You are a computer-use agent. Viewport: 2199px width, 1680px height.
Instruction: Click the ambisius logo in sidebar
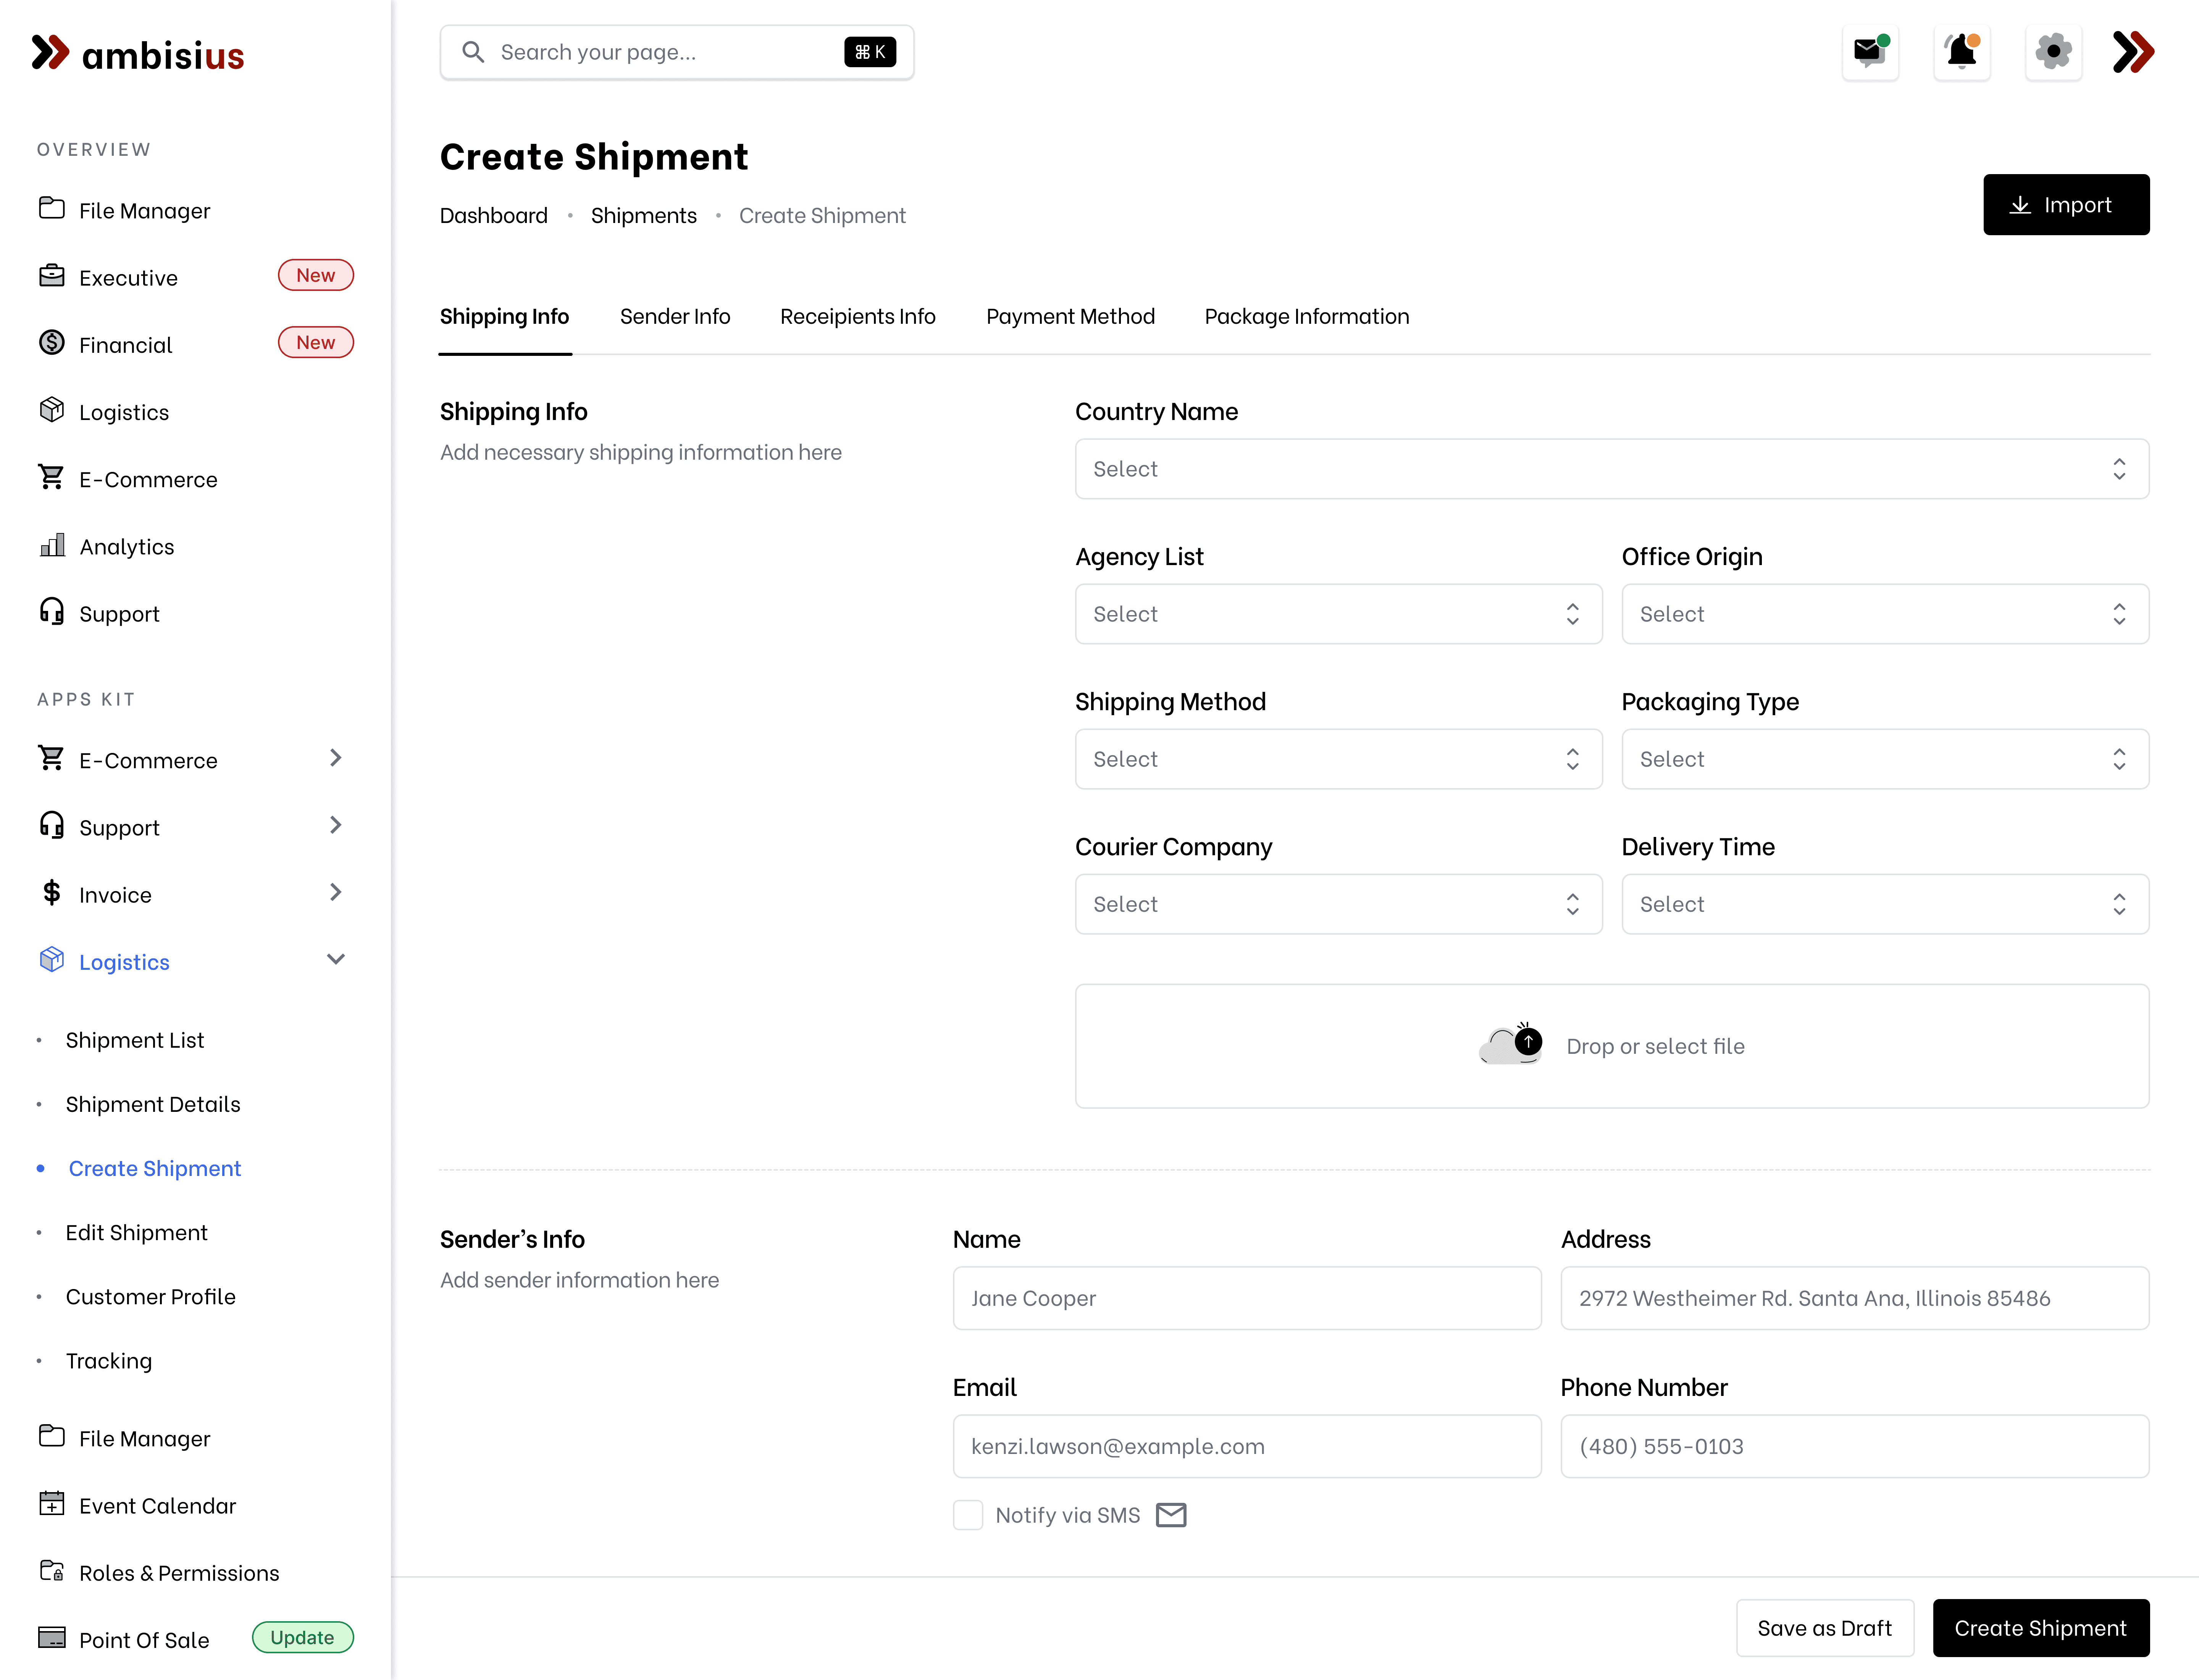click(138, 54)
